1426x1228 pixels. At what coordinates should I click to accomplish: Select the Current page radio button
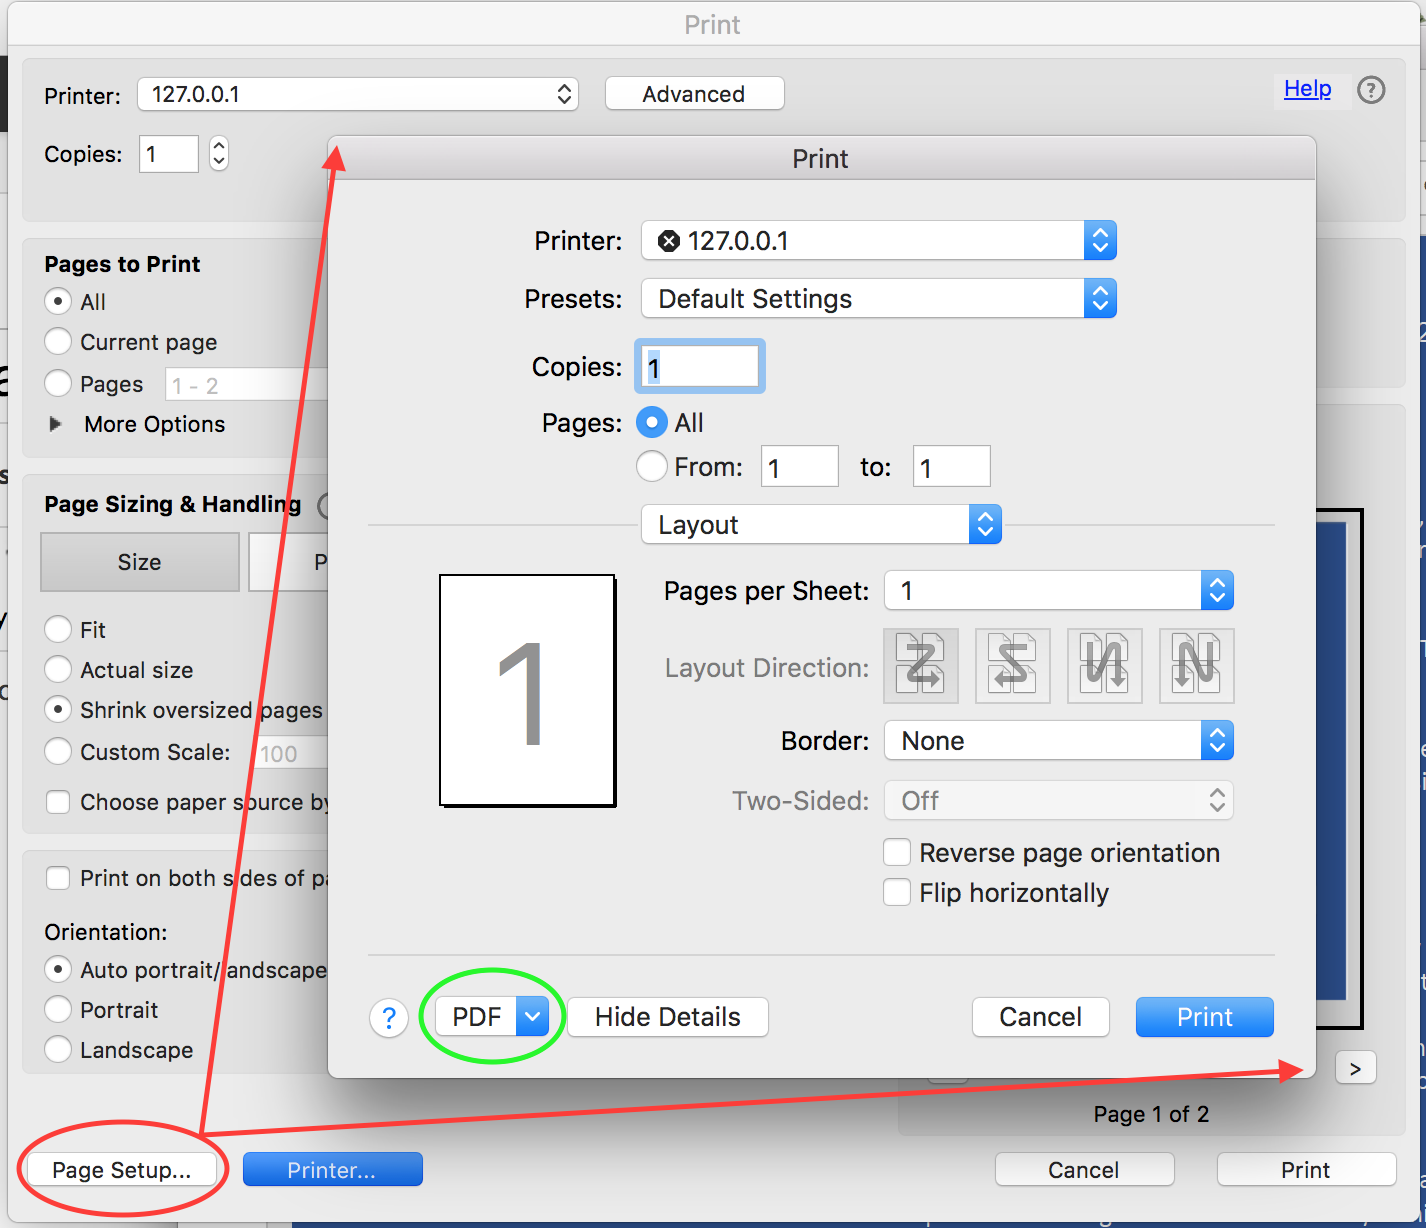[58, 342]
